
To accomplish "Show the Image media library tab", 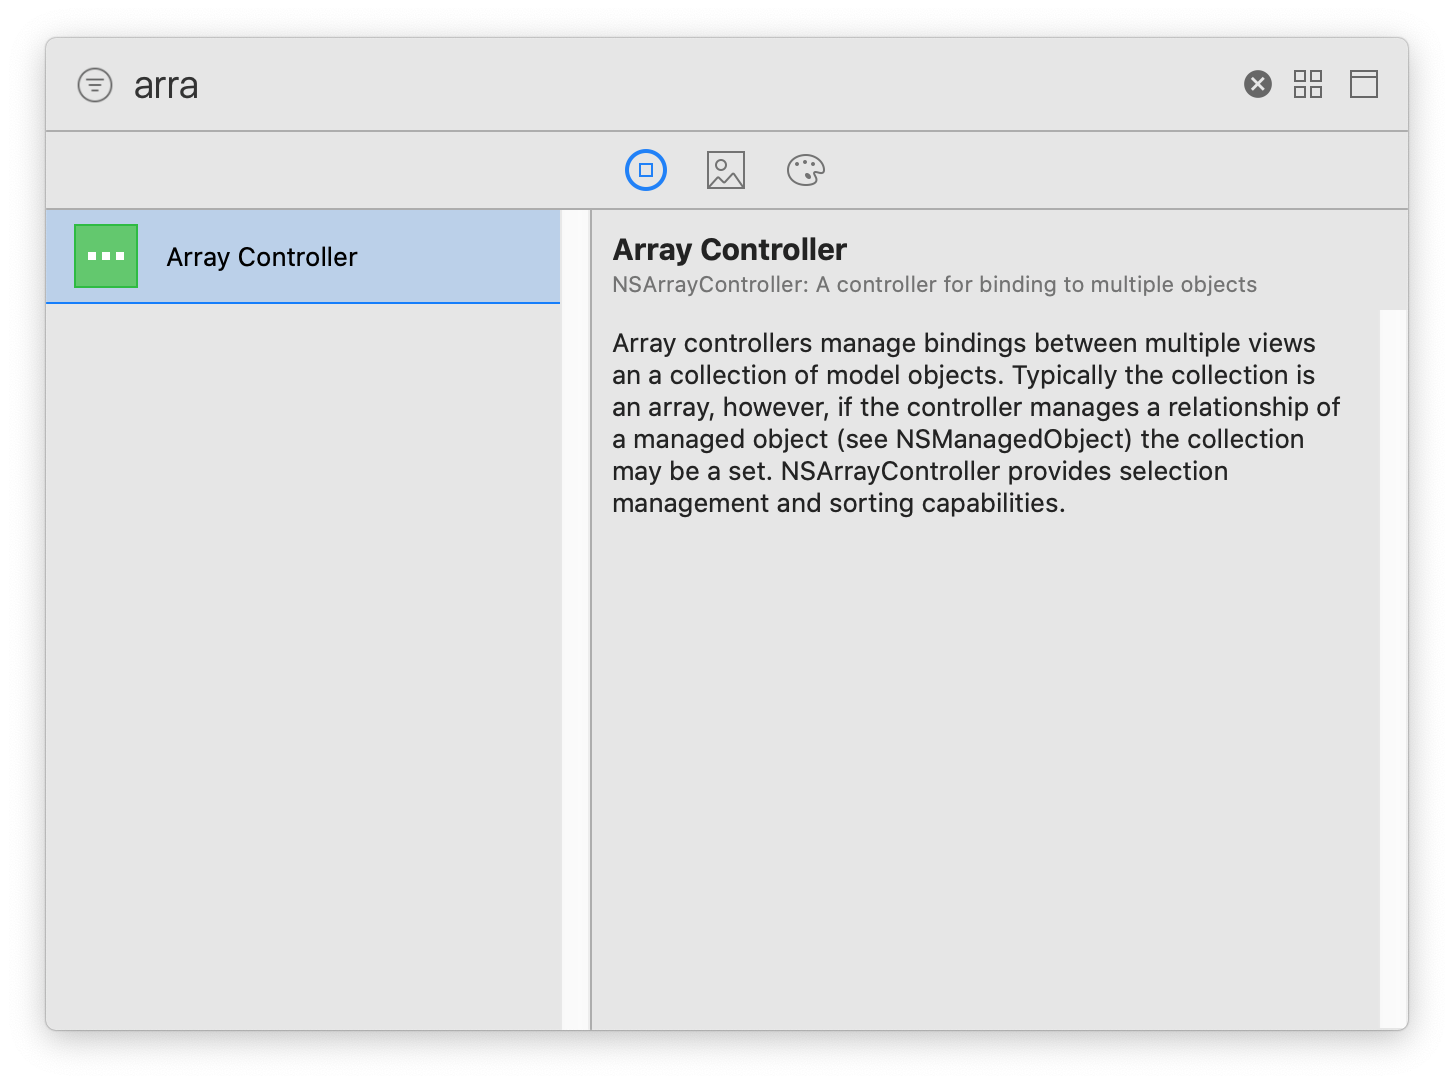I will (726, 170).
